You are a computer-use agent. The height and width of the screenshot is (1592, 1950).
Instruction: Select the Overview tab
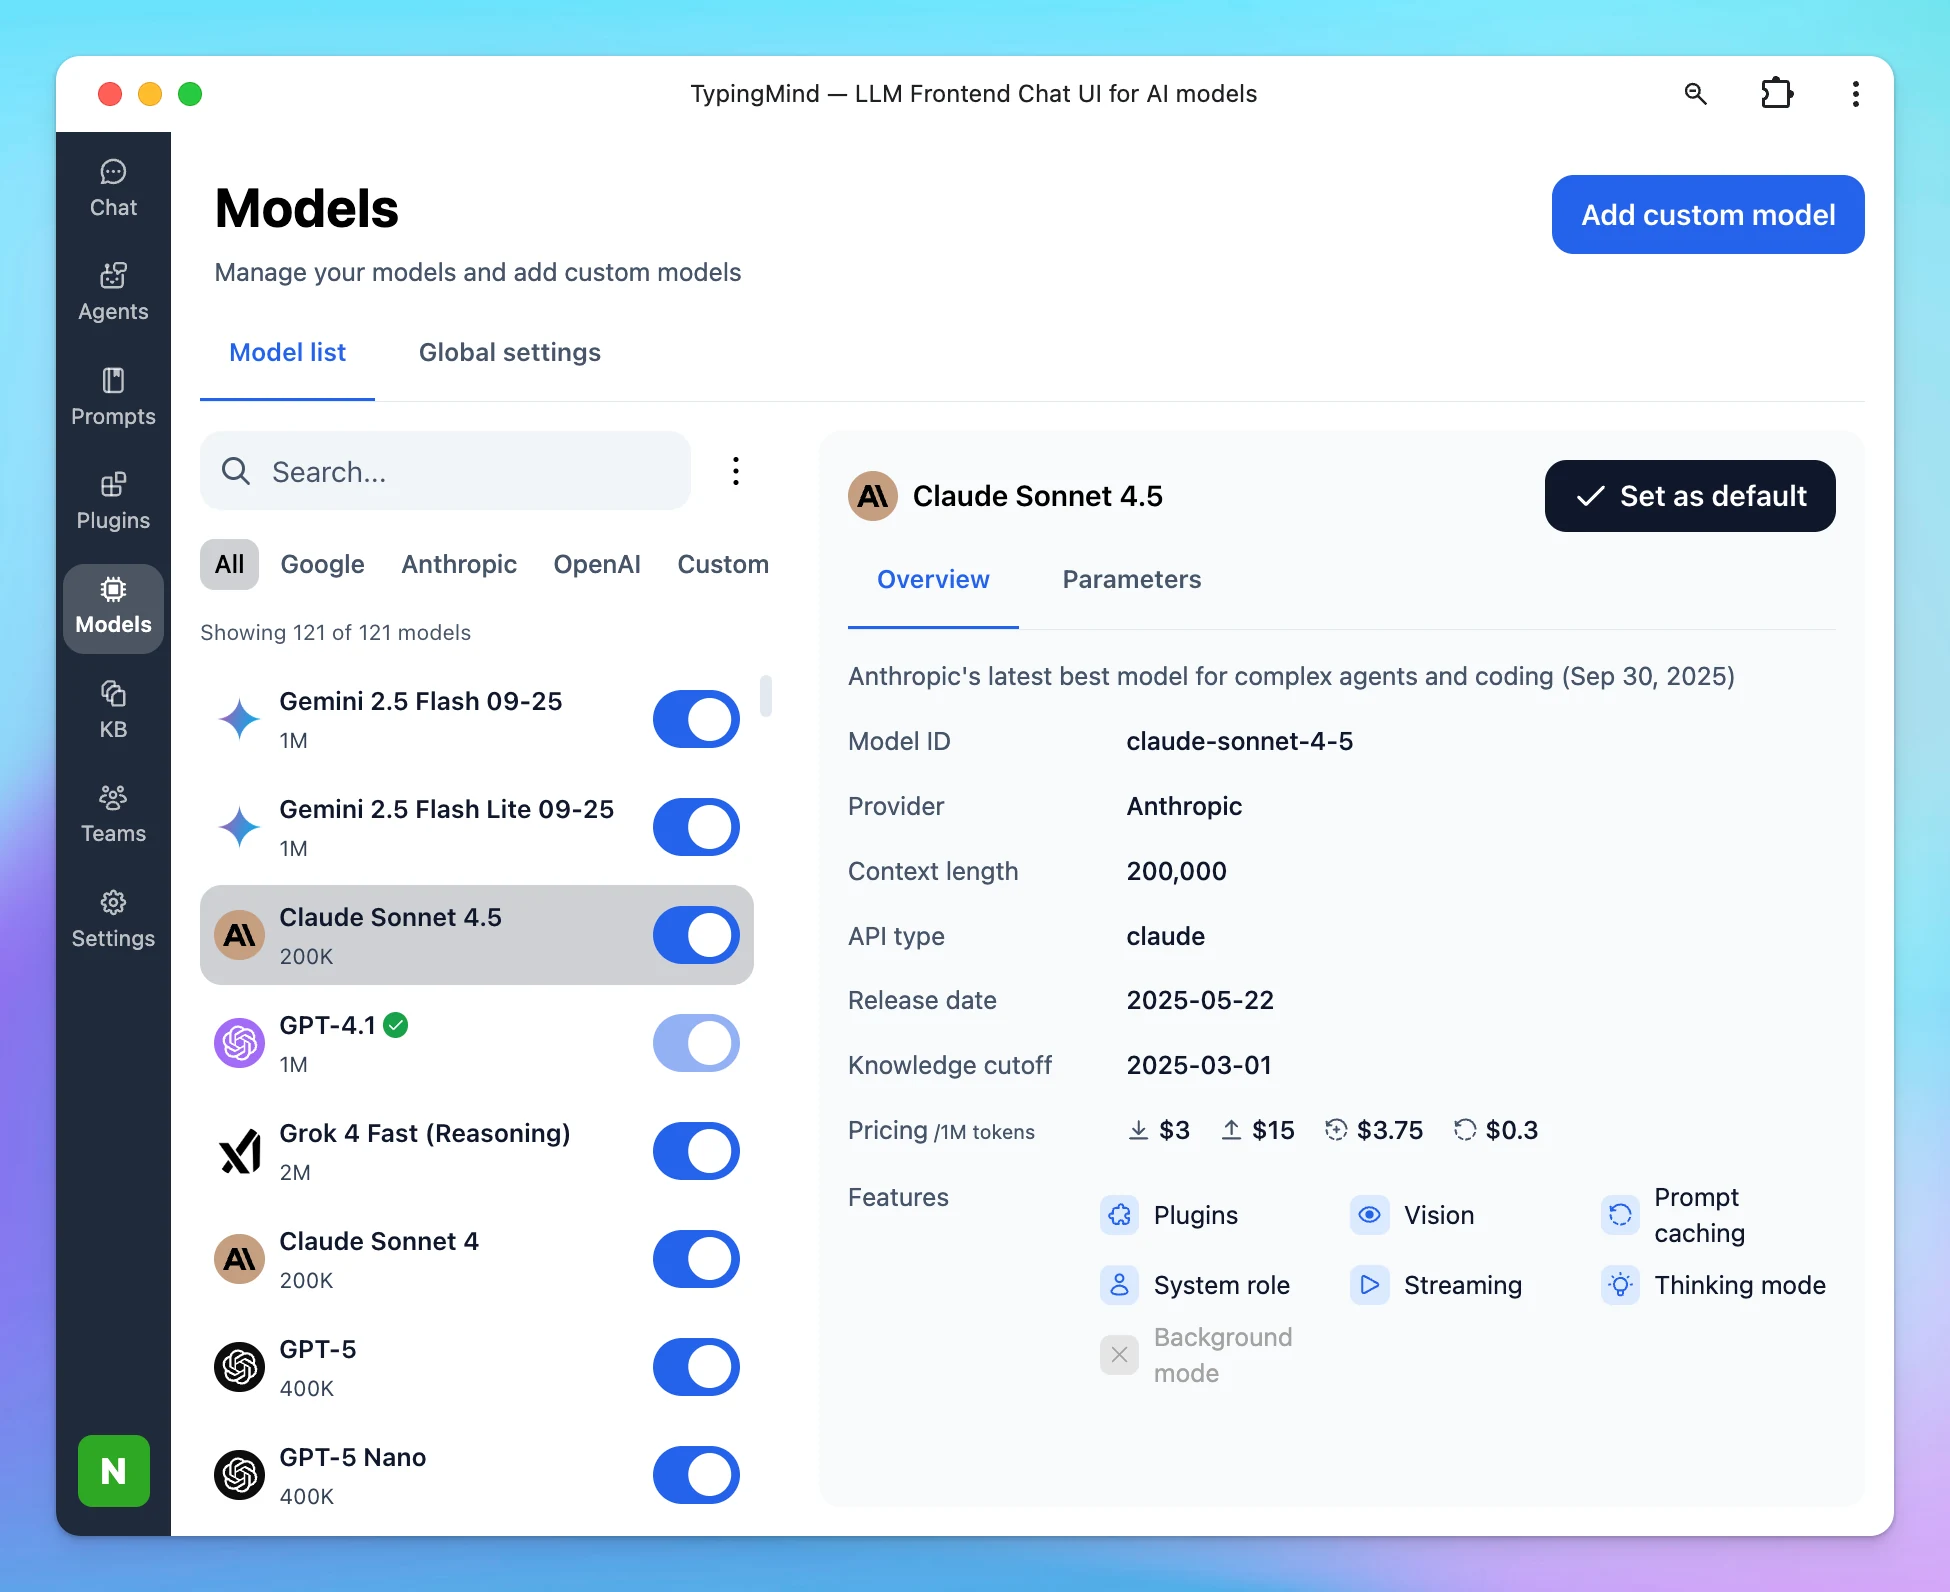tap(933, 580)
